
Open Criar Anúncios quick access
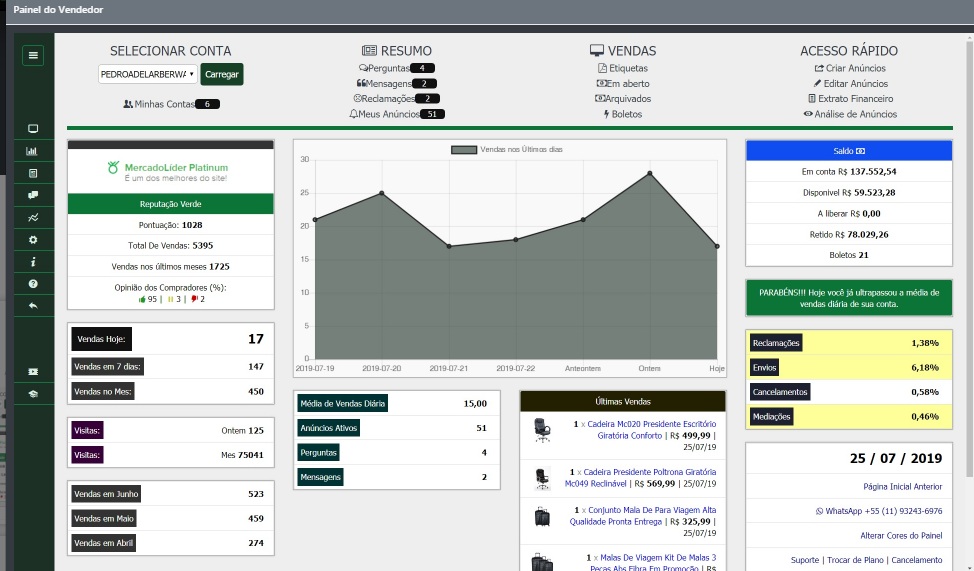(850, 68)
